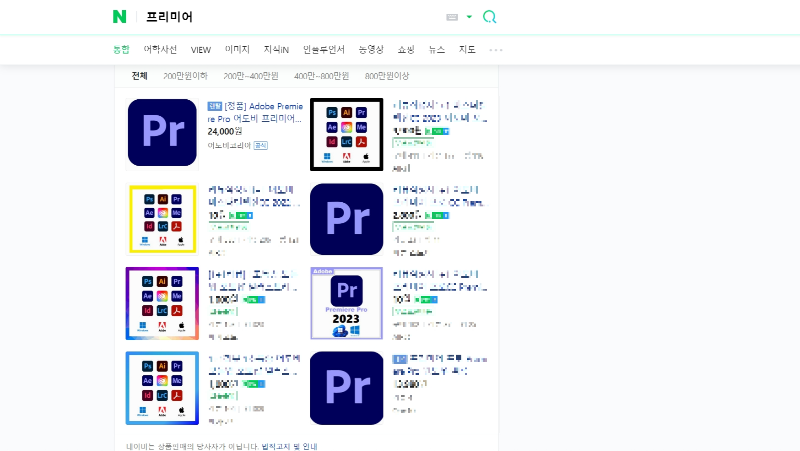This screenshot has width=800, height=451.
Task: Open the purple-gradient-bordered Adobe apps thumbnail
Action: tap(162, 304)
